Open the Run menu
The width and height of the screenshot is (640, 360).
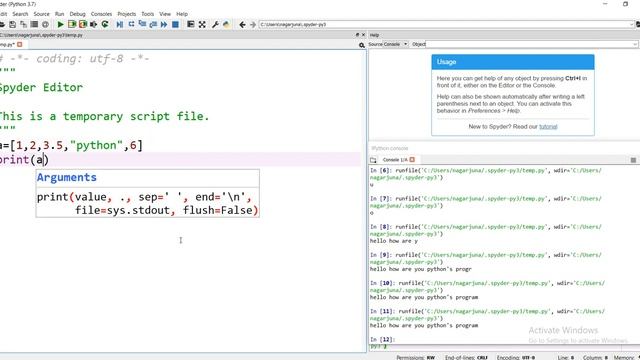tap(60, 14)
